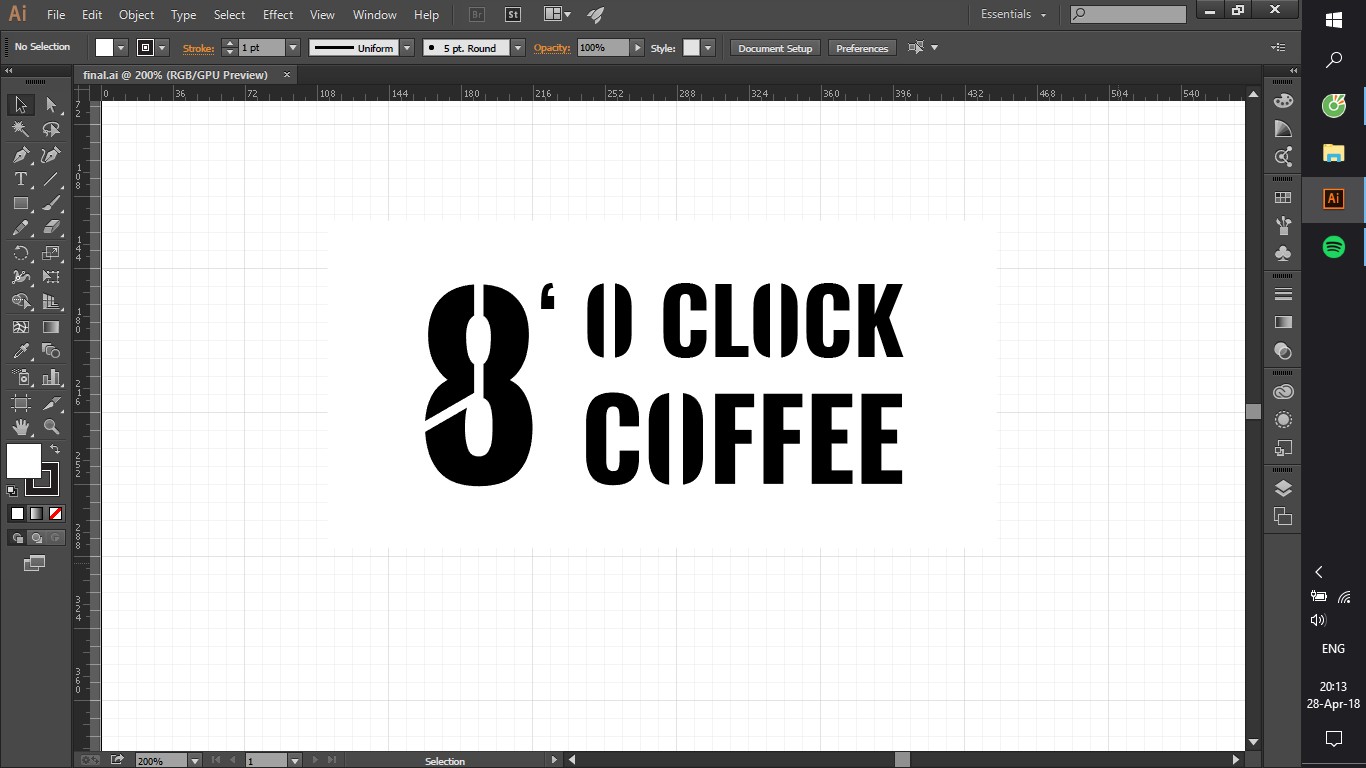Open the Color palette panel icon
The image size is (1366, 768).
[x=1283, y=101]
